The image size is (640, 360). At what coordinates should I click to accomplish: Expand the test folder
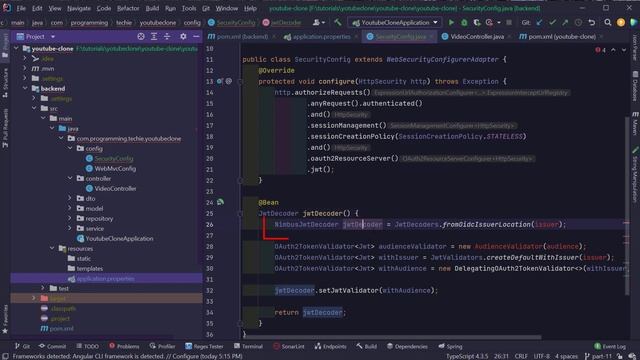(x=43, y=288)
